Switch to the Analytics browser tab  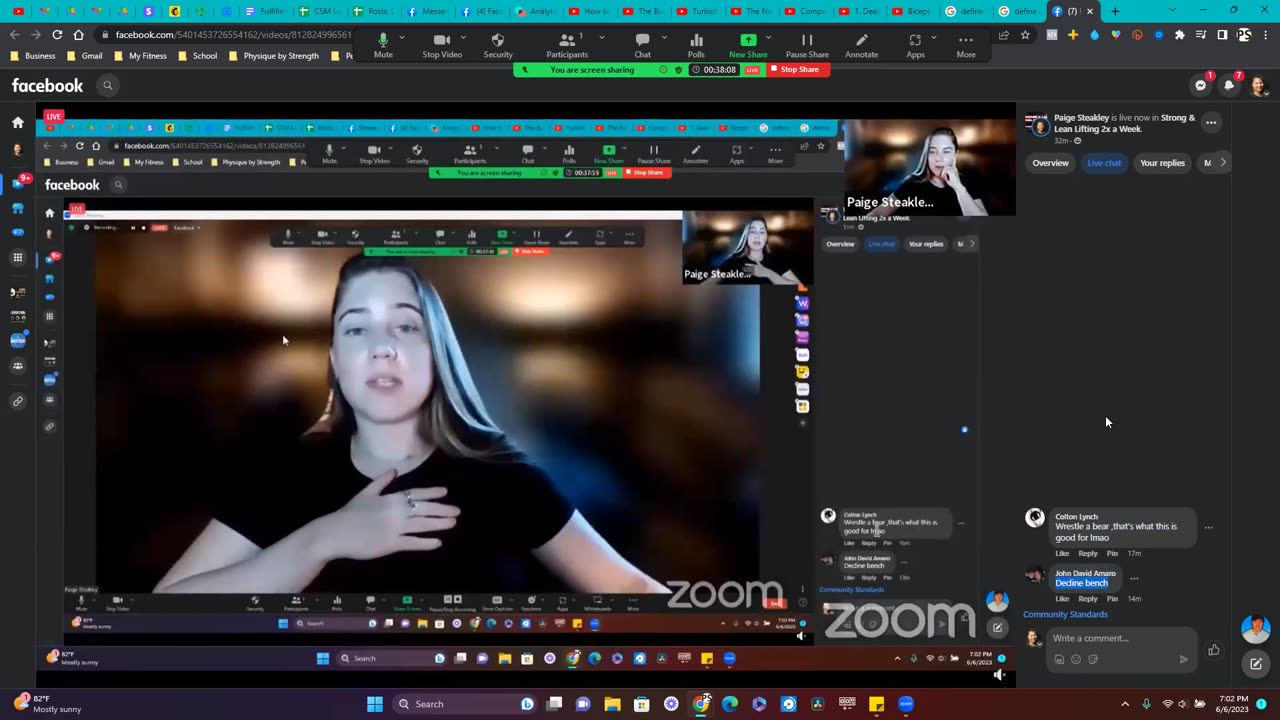tap(536, 11)
